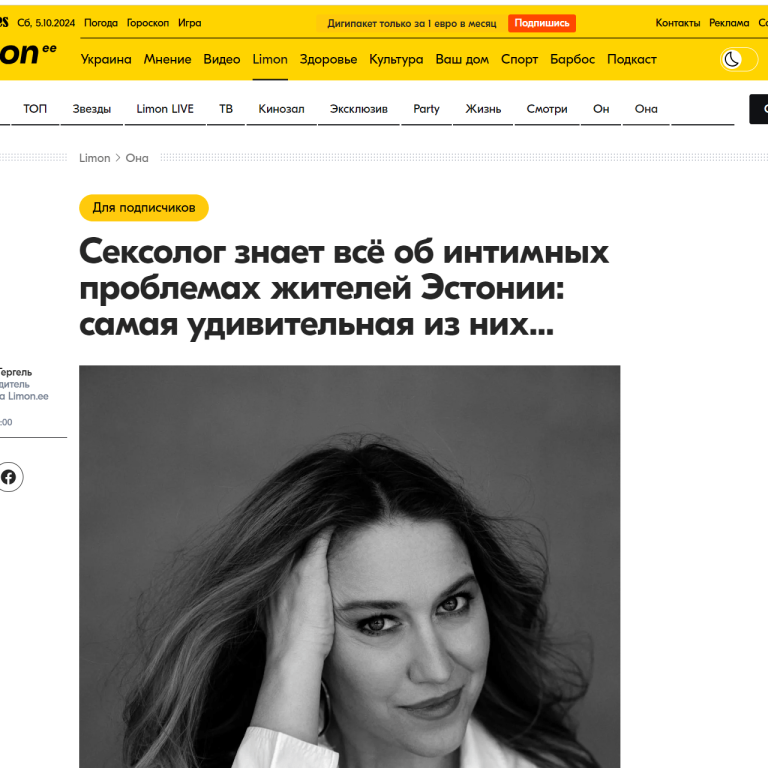Open the Украина menu item
This screenshot has width=768, height=768.
click(x=106, y=59)
